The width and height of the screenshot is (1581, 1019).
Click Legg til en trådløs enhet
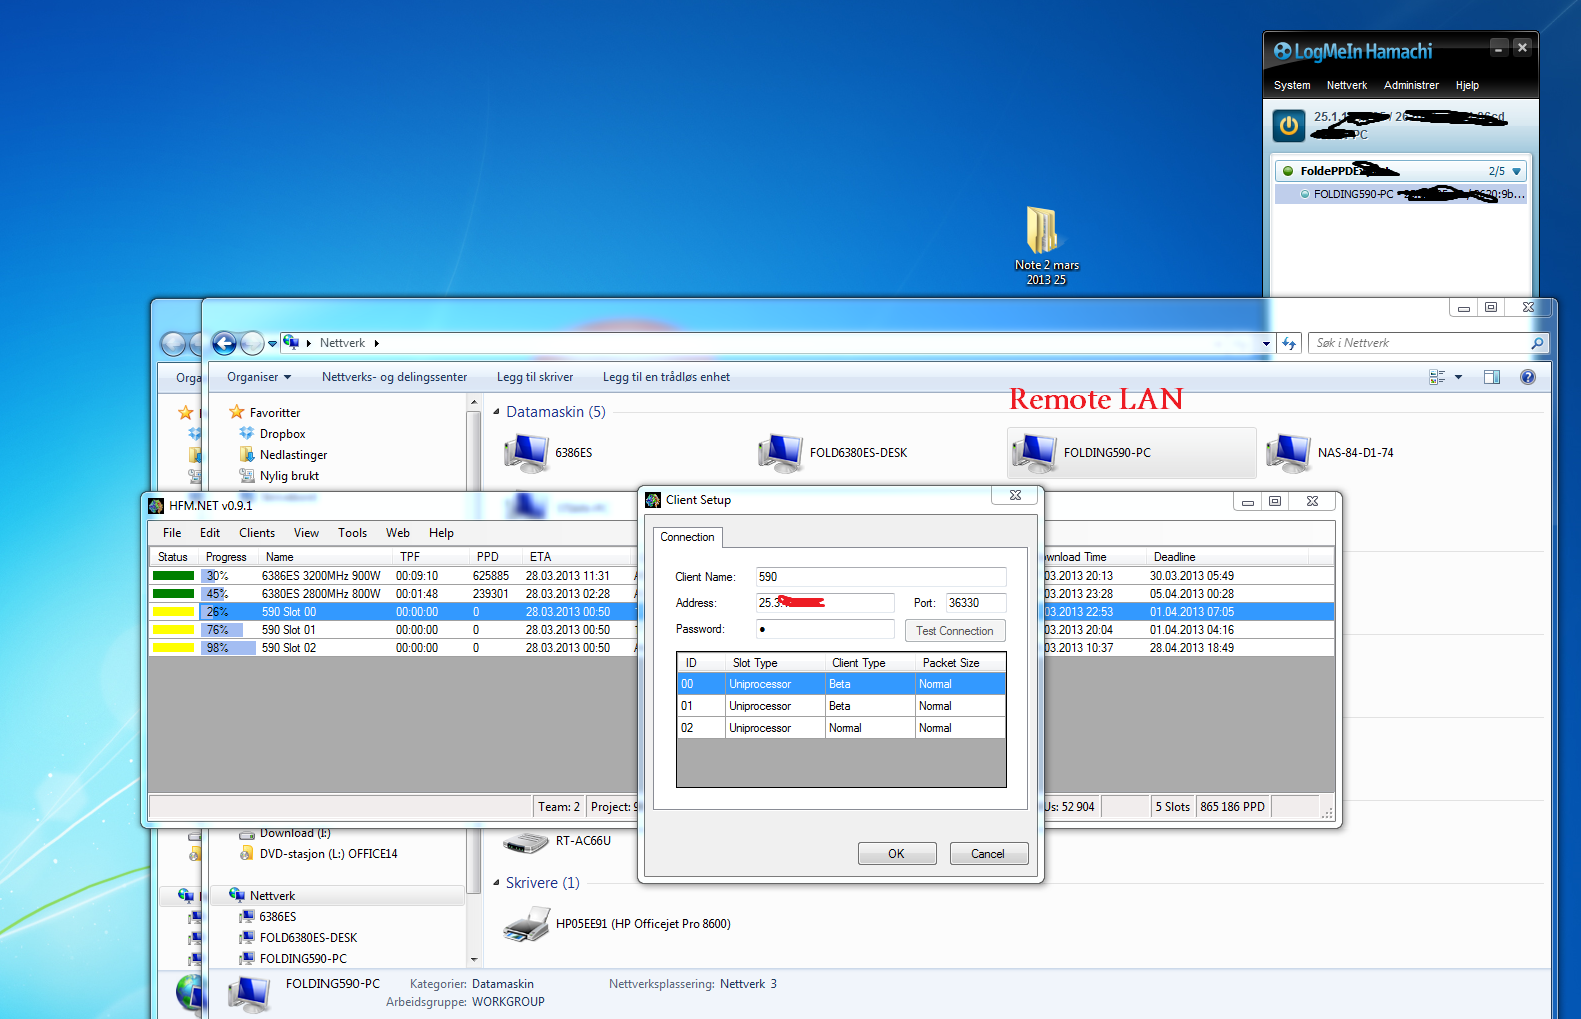coord(666,377)
